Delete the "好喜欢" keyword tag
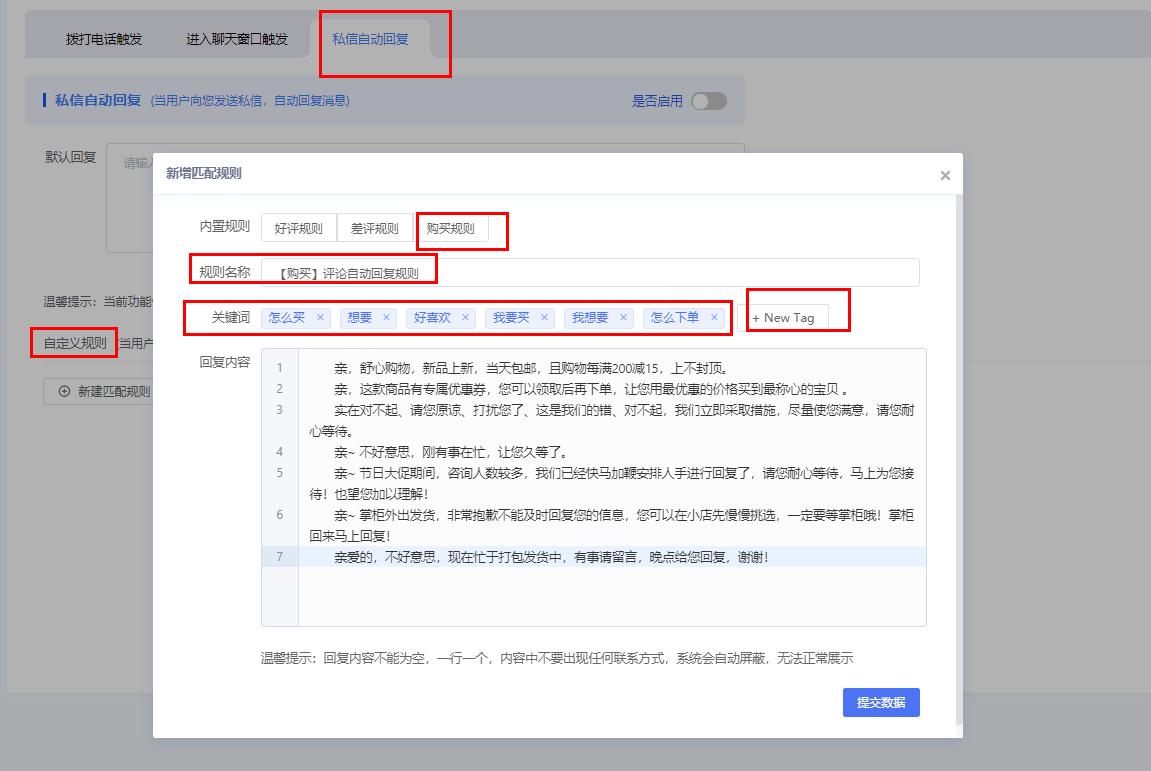 point(464,317)
